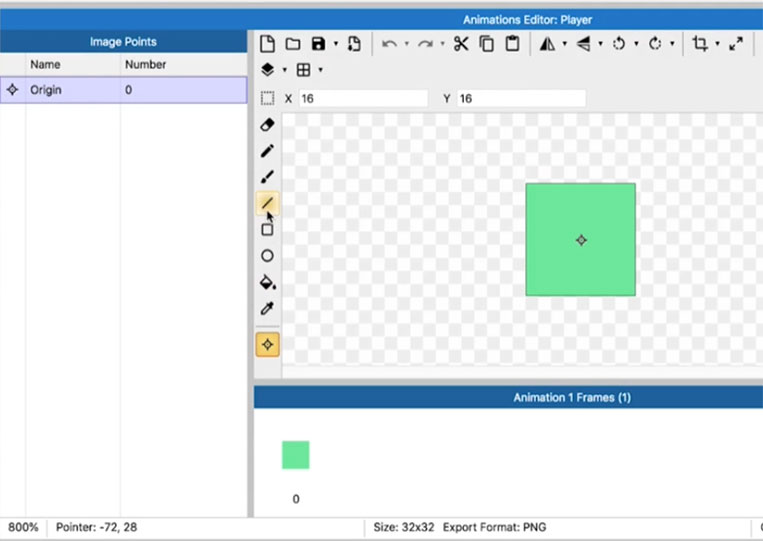Viewport: 763px width, 541px height.
Task: Click the Size: 32x32 status text
Action: pyautogui.click(x=403, y=527)
